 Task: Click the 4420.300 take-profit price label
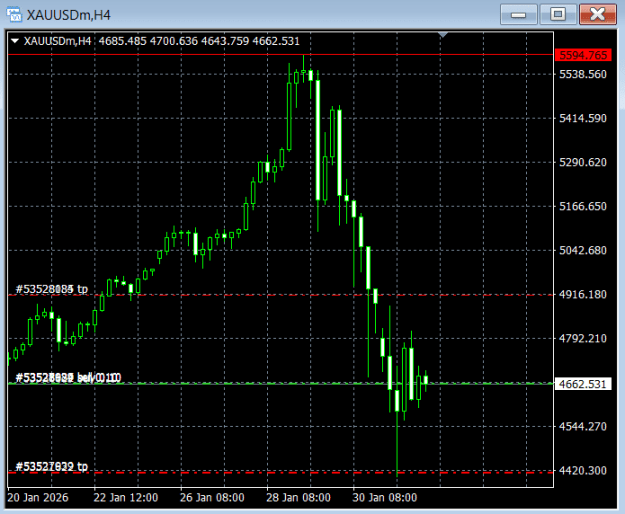pos(583,471)
